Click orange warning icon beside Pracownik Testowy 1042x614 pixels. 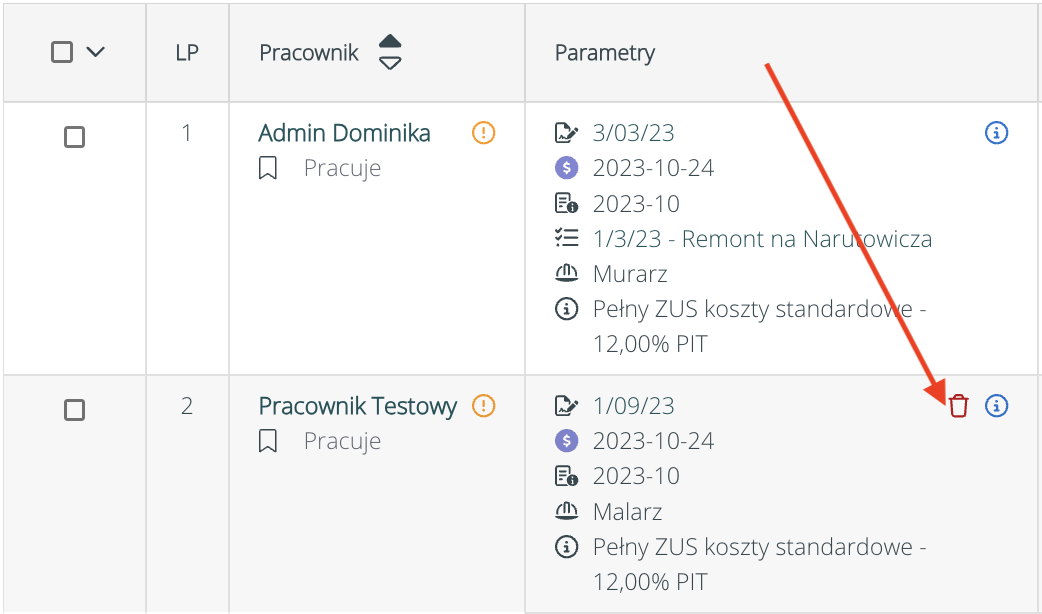484,406
